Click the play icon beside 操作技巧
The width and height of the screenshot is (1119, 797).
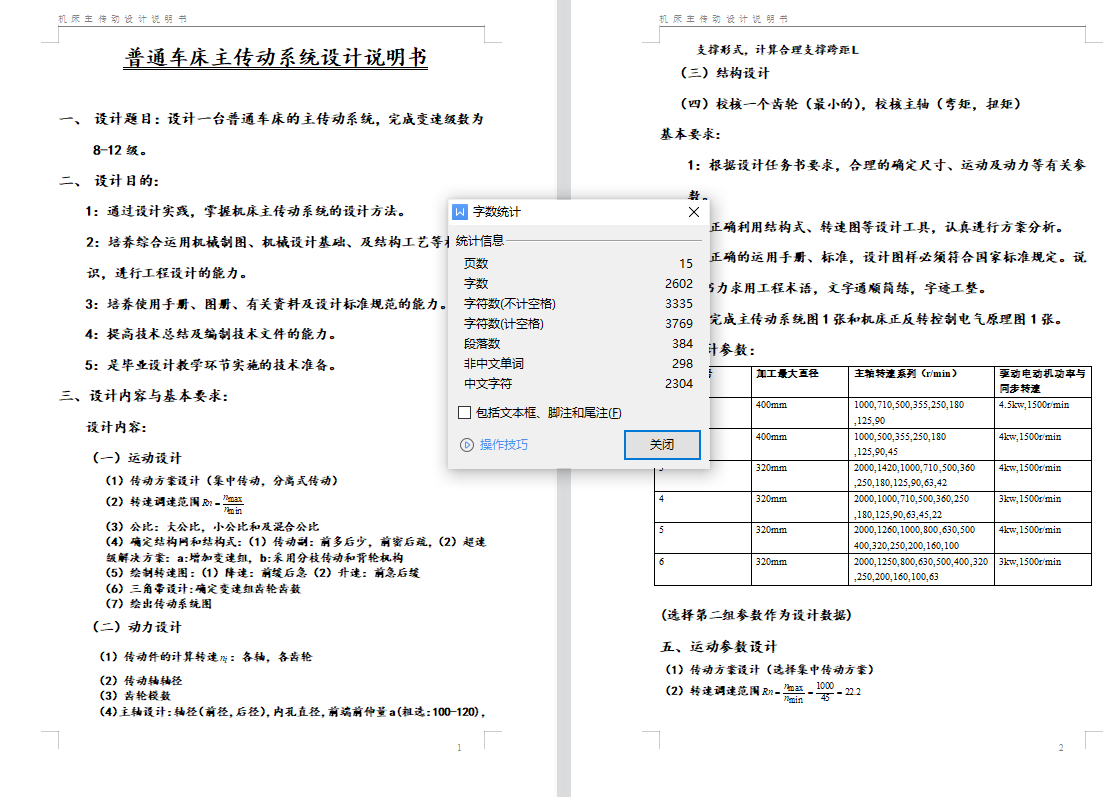pyautogui.click(x=466, y=445)
